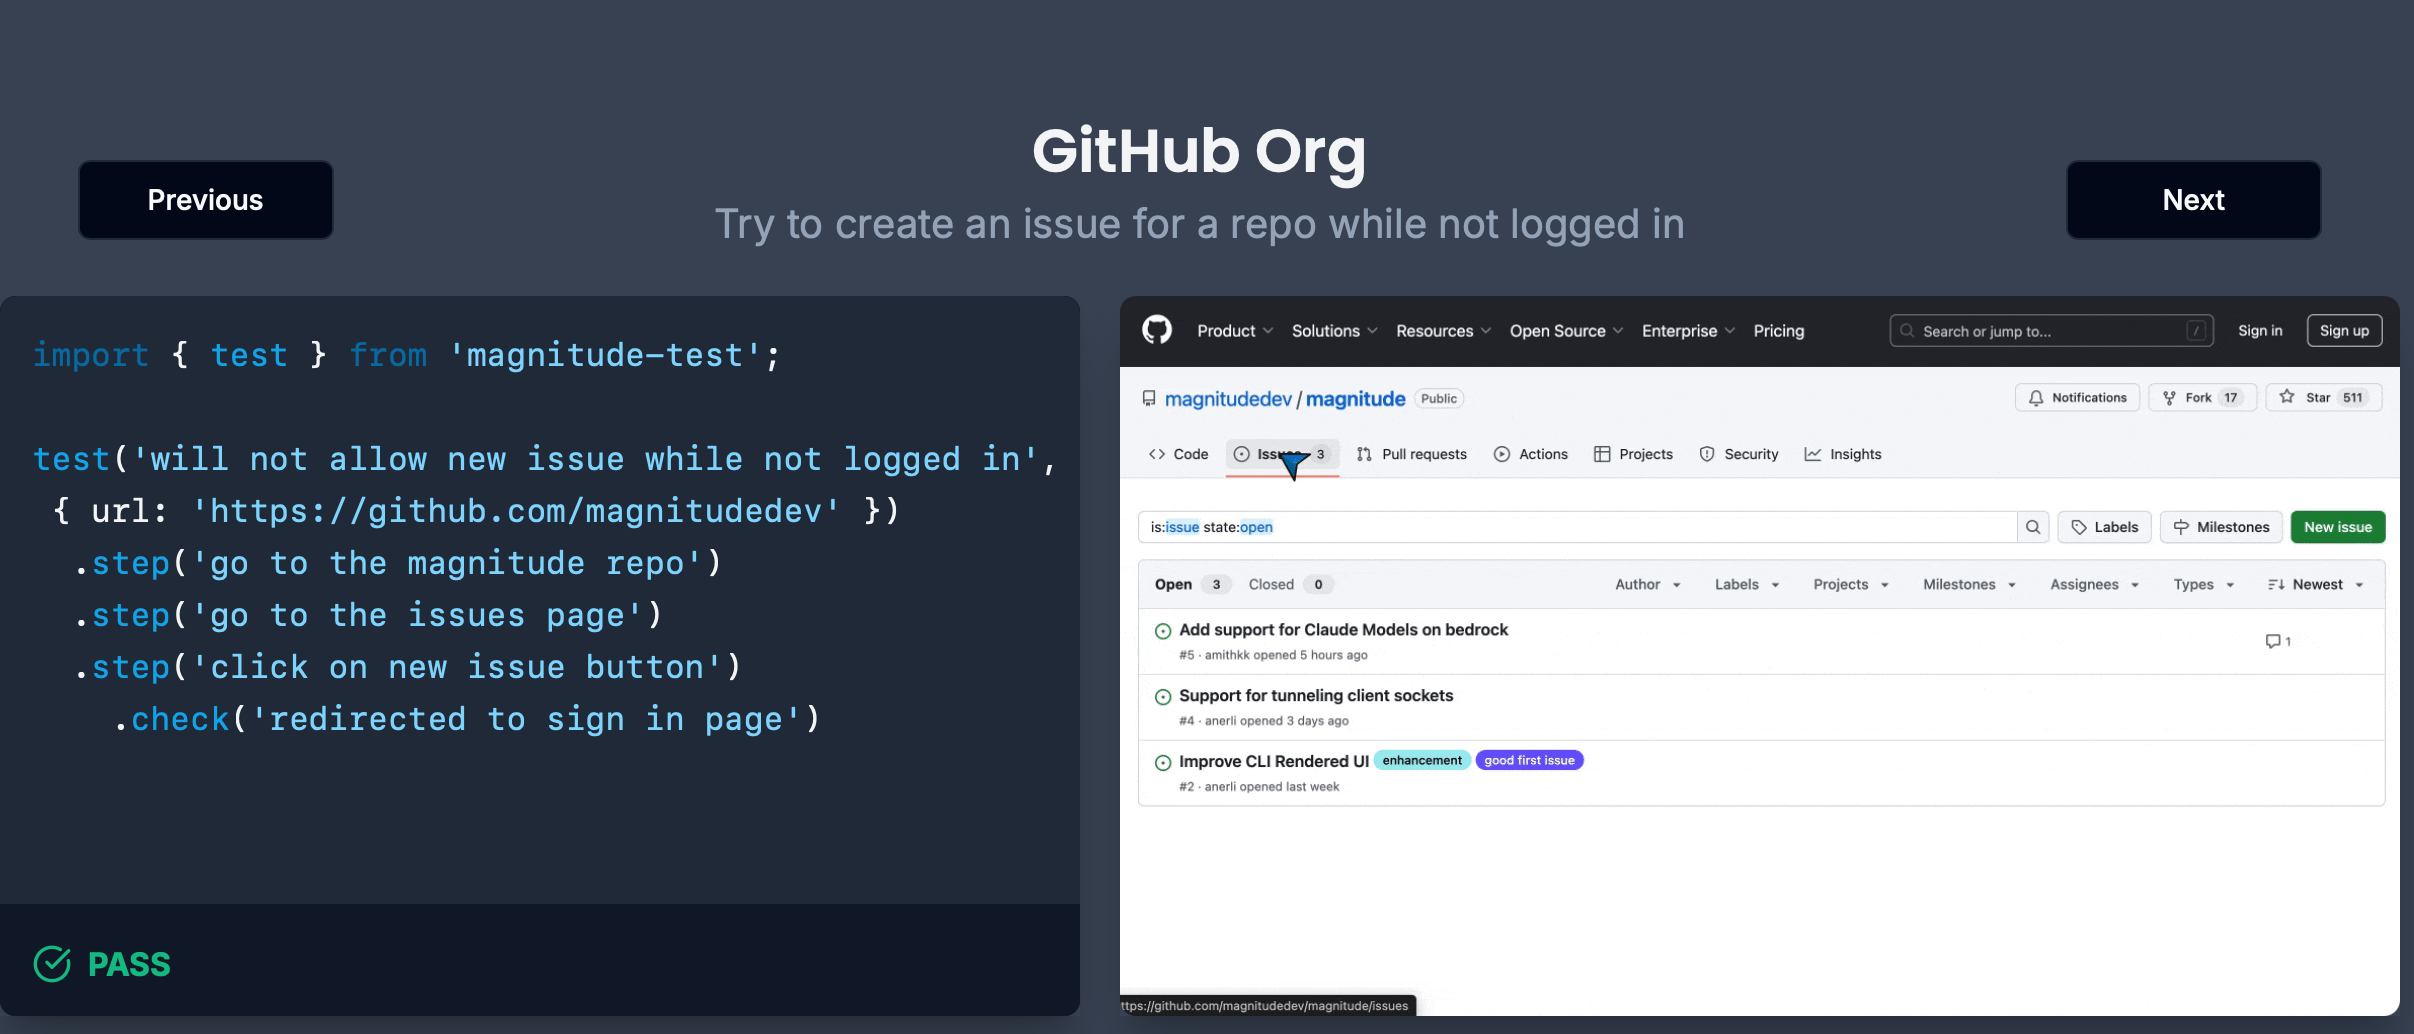Click the Public badge
The height and width of the screenshot is (1034, 2414).
(x=1439, y=399)
